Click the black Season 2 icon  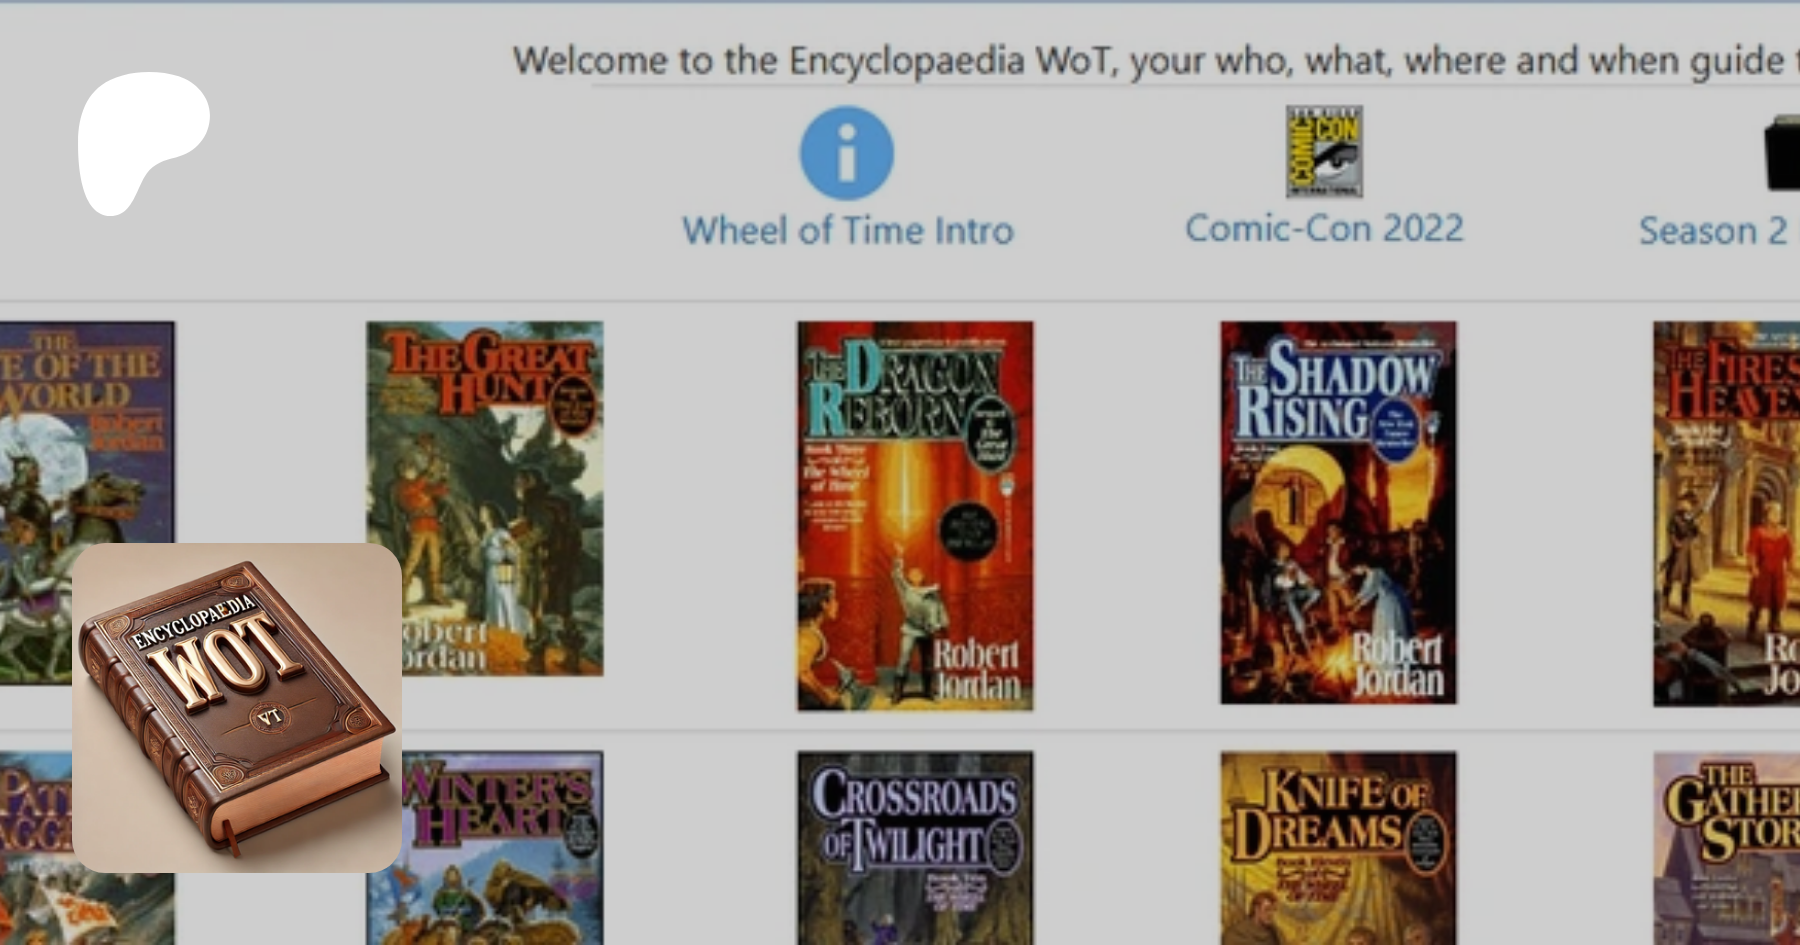point(1782,152)
